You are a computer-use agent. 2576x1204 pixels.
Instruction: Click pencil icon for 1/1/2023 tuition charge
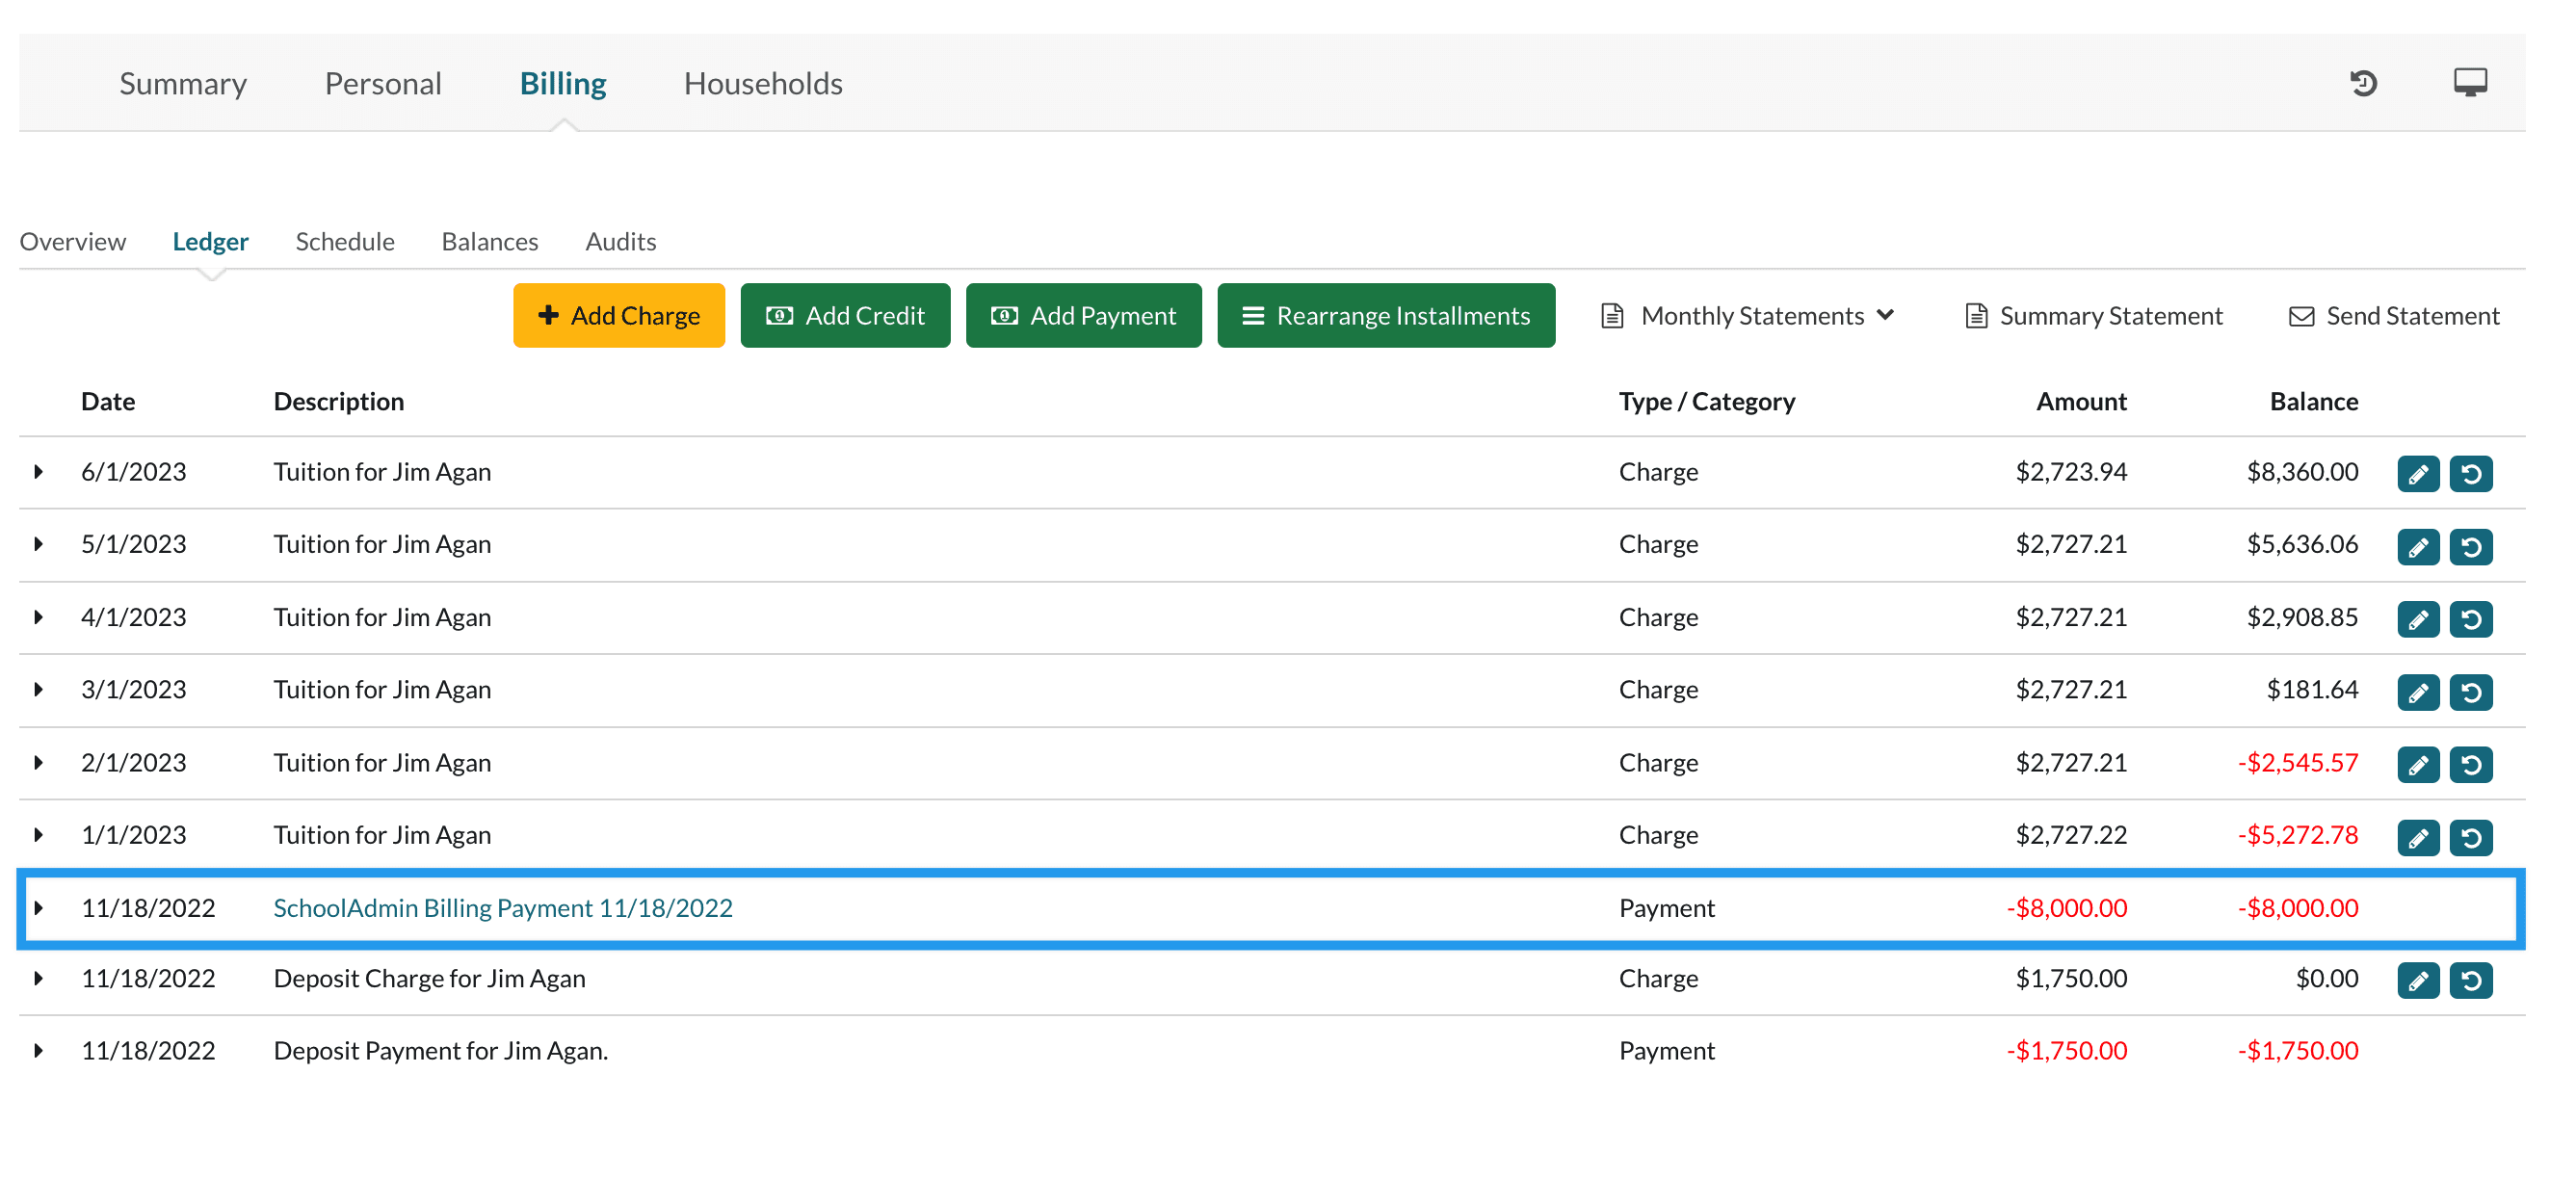click(2417, 837)
